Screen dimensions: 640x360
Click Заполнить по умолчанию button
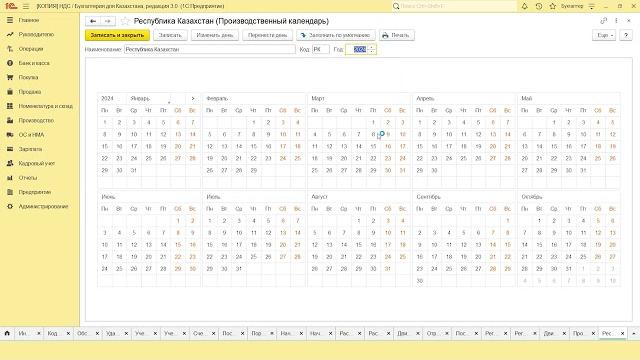click(336, 35)
